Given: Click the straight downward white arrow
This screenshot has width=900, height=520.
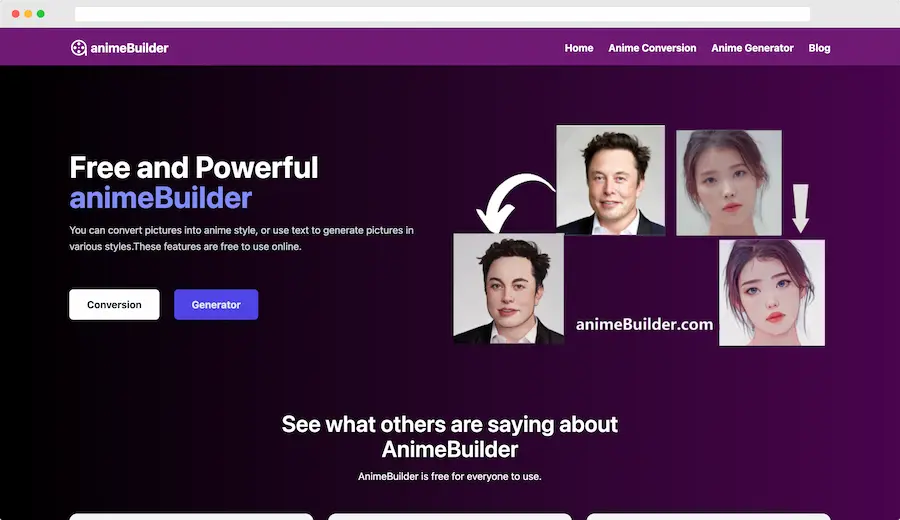Looking at the screenshot, I should (801, 208).
